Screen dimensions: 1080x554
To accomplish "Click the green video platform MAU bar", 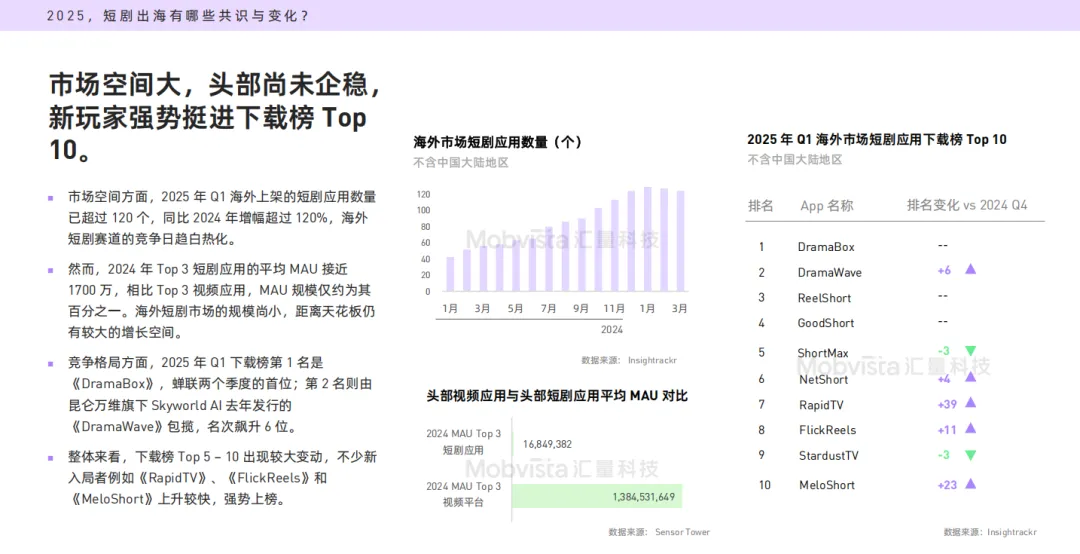I will (597, 497).
